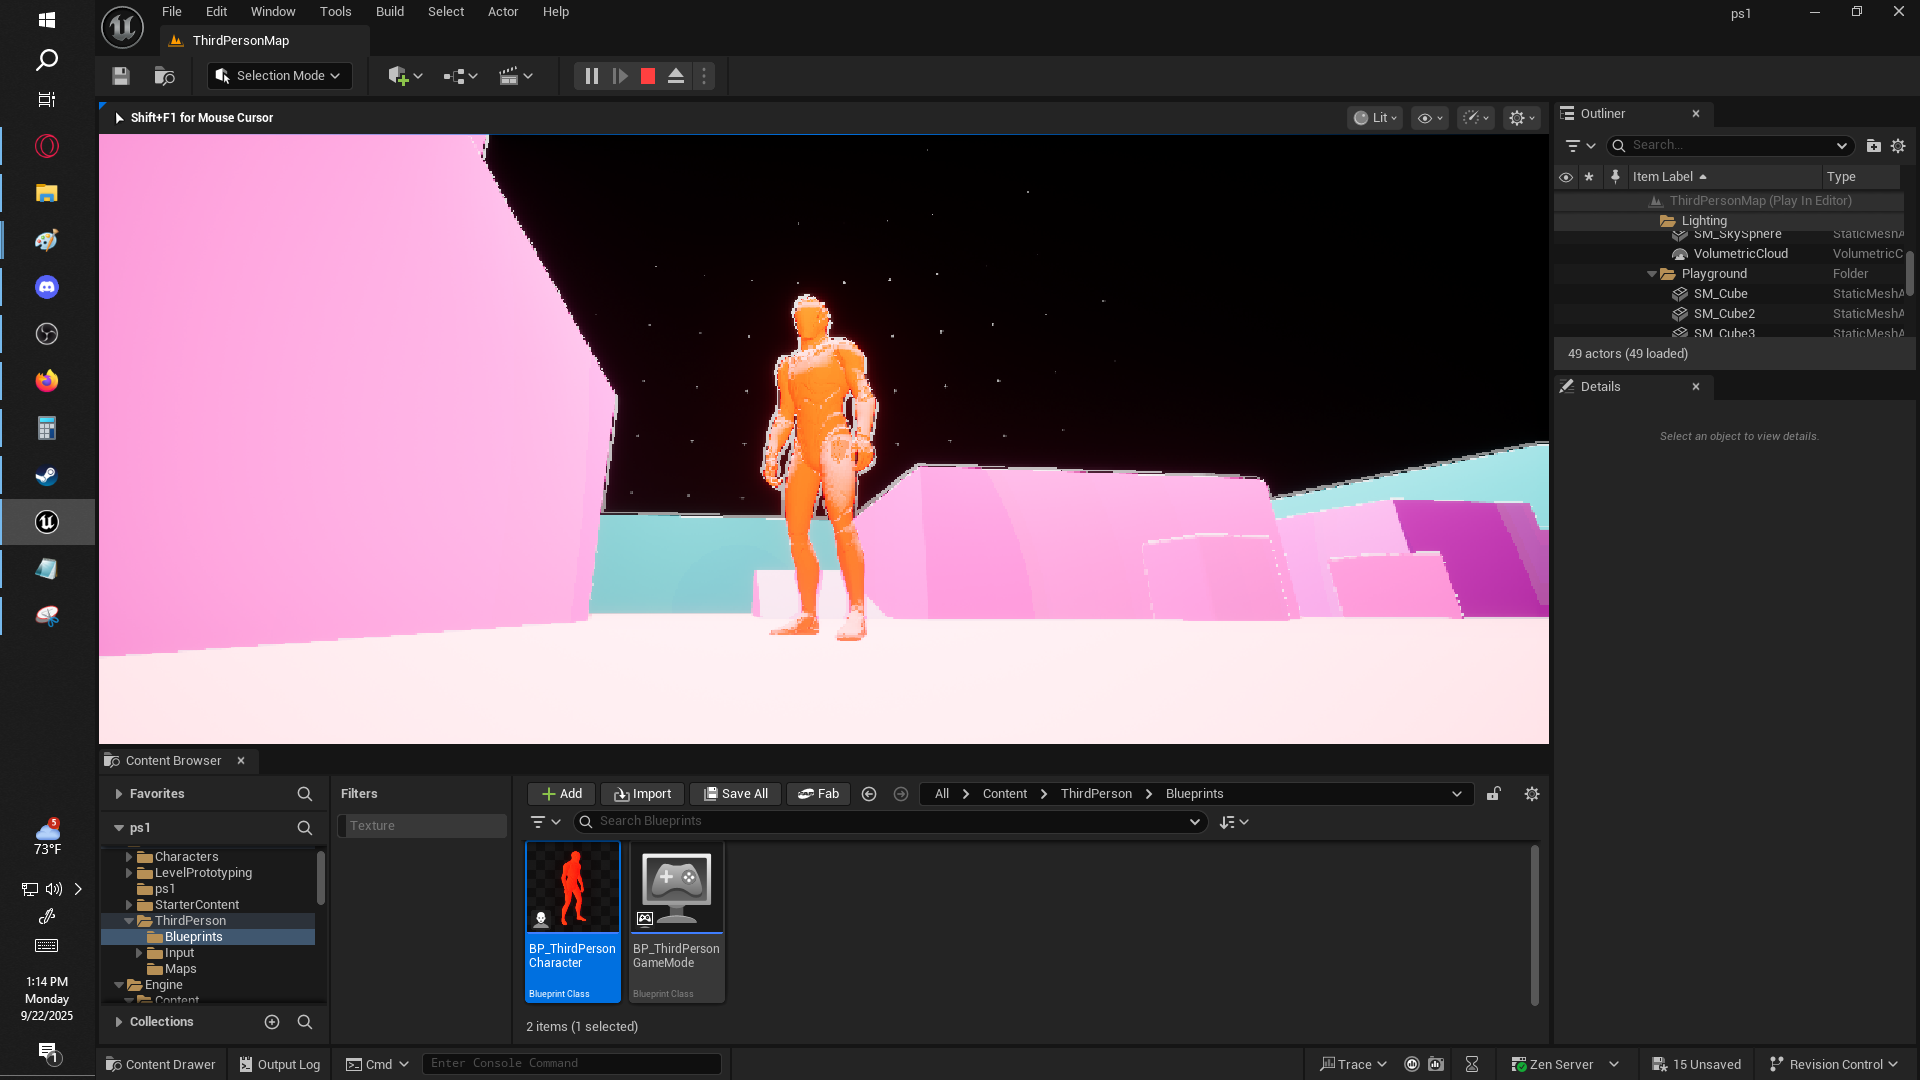
Task: Open asset sort options icon
Action: point(1234,822)
